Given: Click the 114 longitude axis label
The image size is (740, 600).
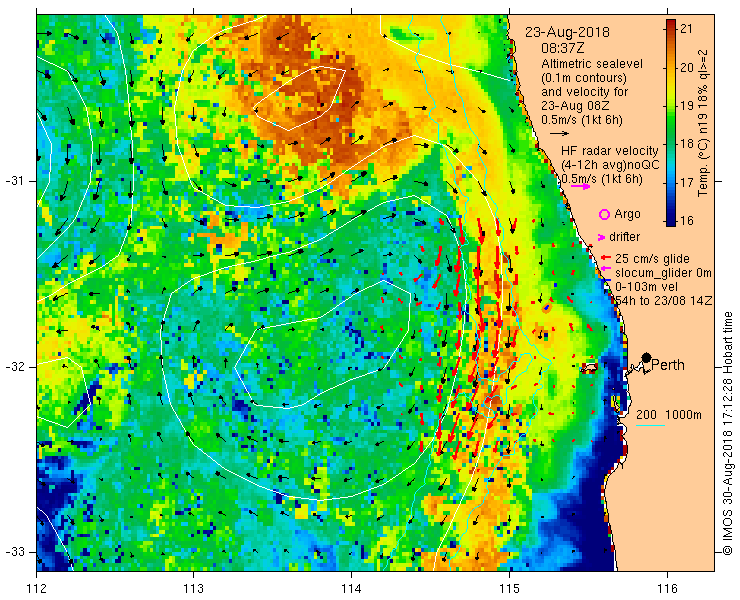Looking at the screenshot, I should pyautogui.click(x=351, y=589).
